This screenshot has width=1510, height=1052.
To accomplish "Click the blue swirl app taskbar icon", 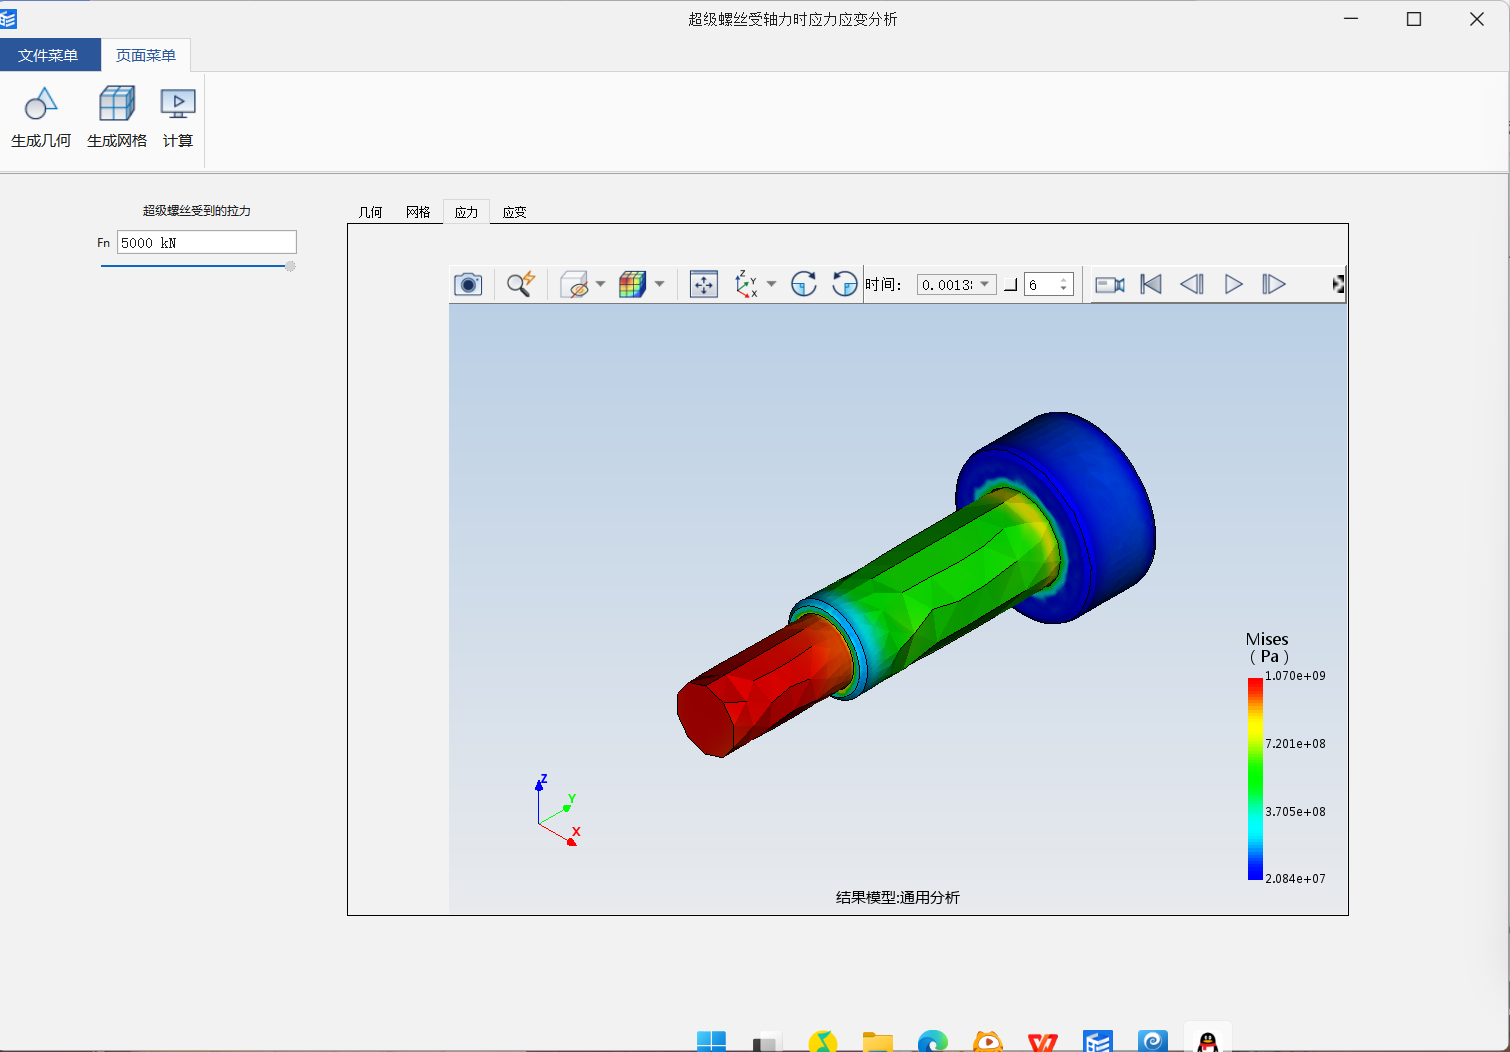I will point(1153,1041).
